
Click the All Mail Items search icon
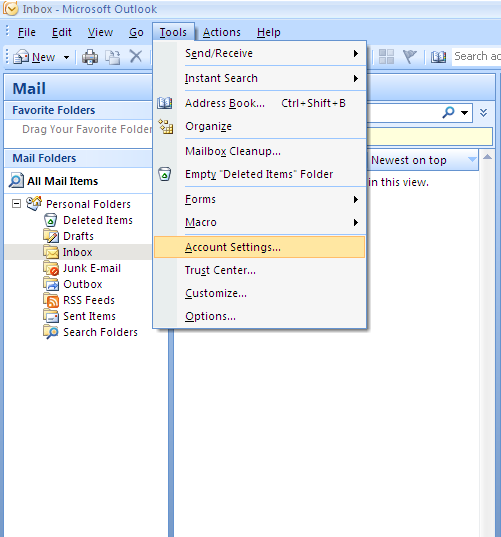[16, 180]
